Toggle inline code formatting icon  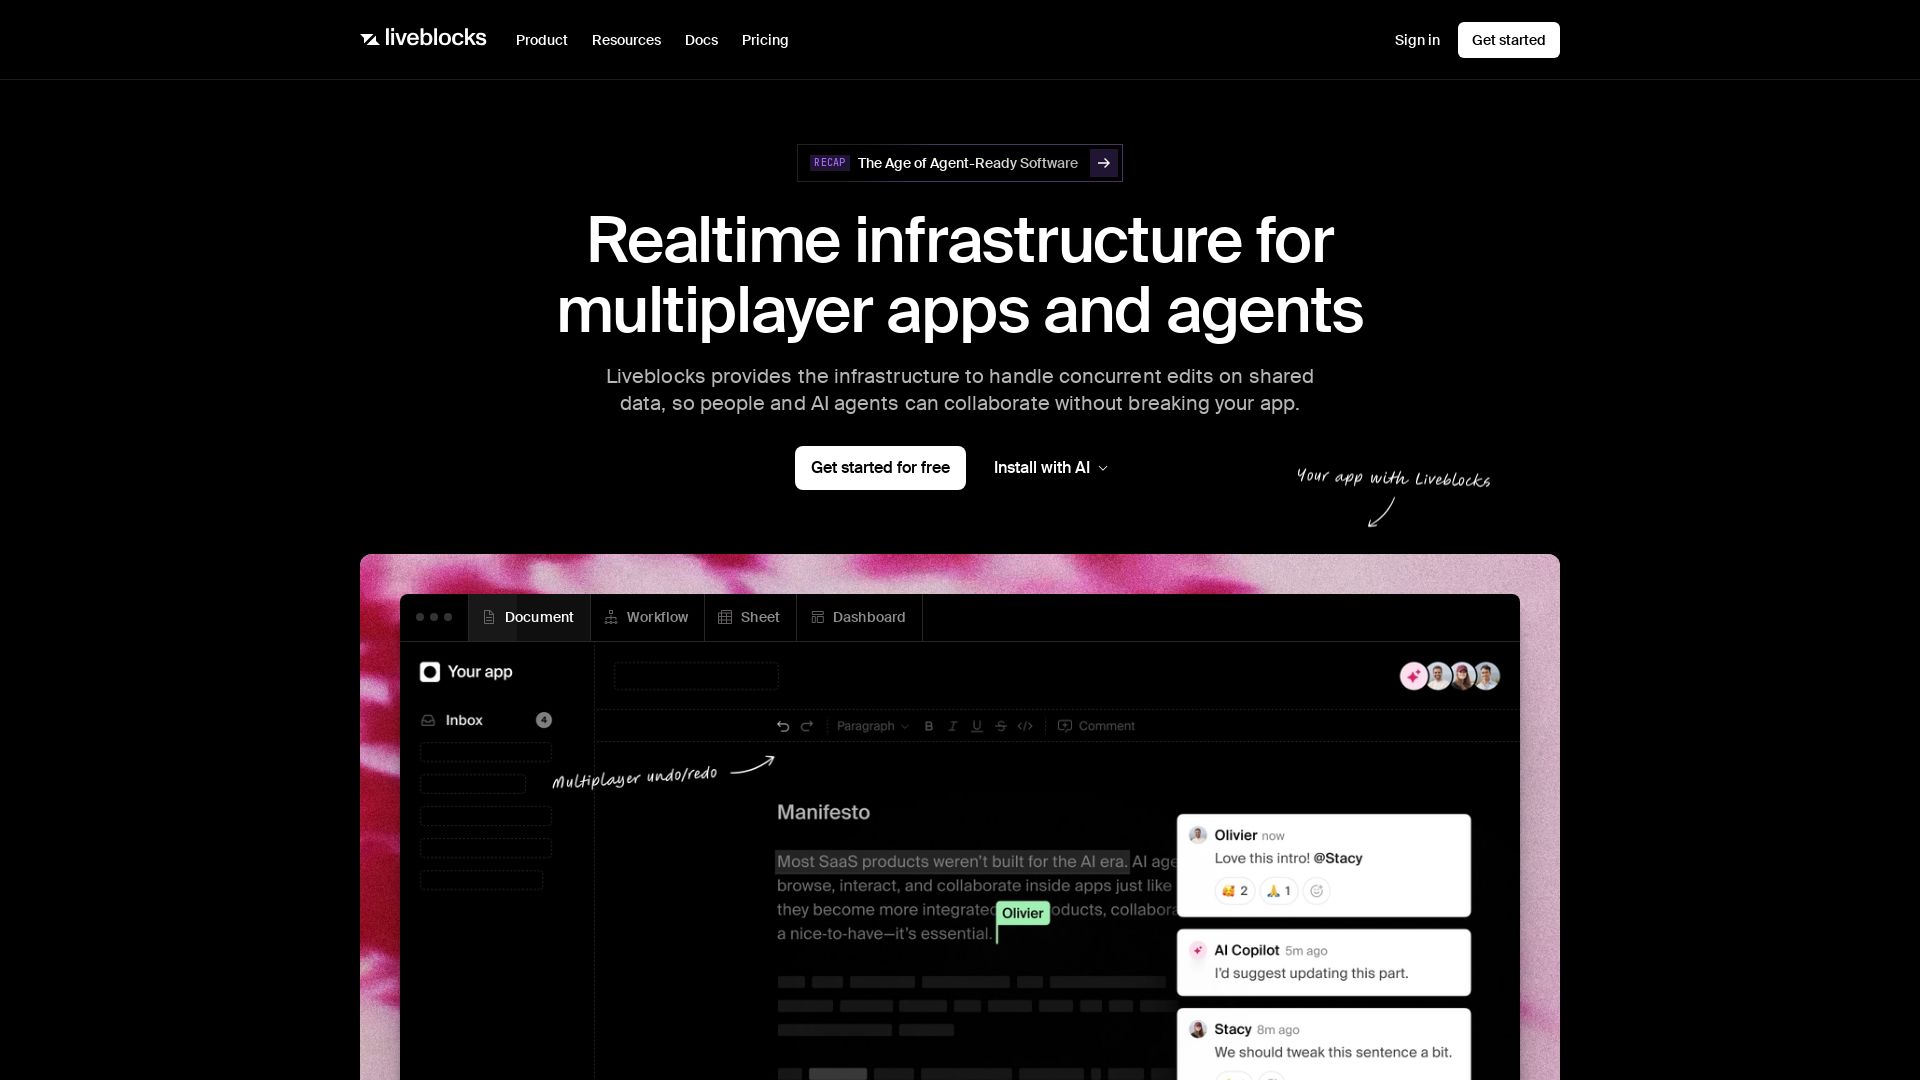pos(1025,726)
